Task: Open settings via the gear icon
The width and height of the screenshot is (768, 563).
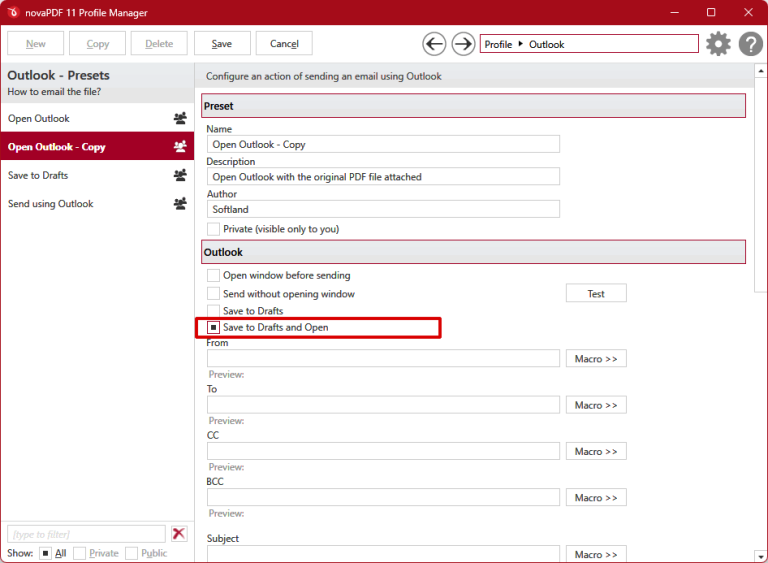Action: pyautogui.click(x=718, y=44)
